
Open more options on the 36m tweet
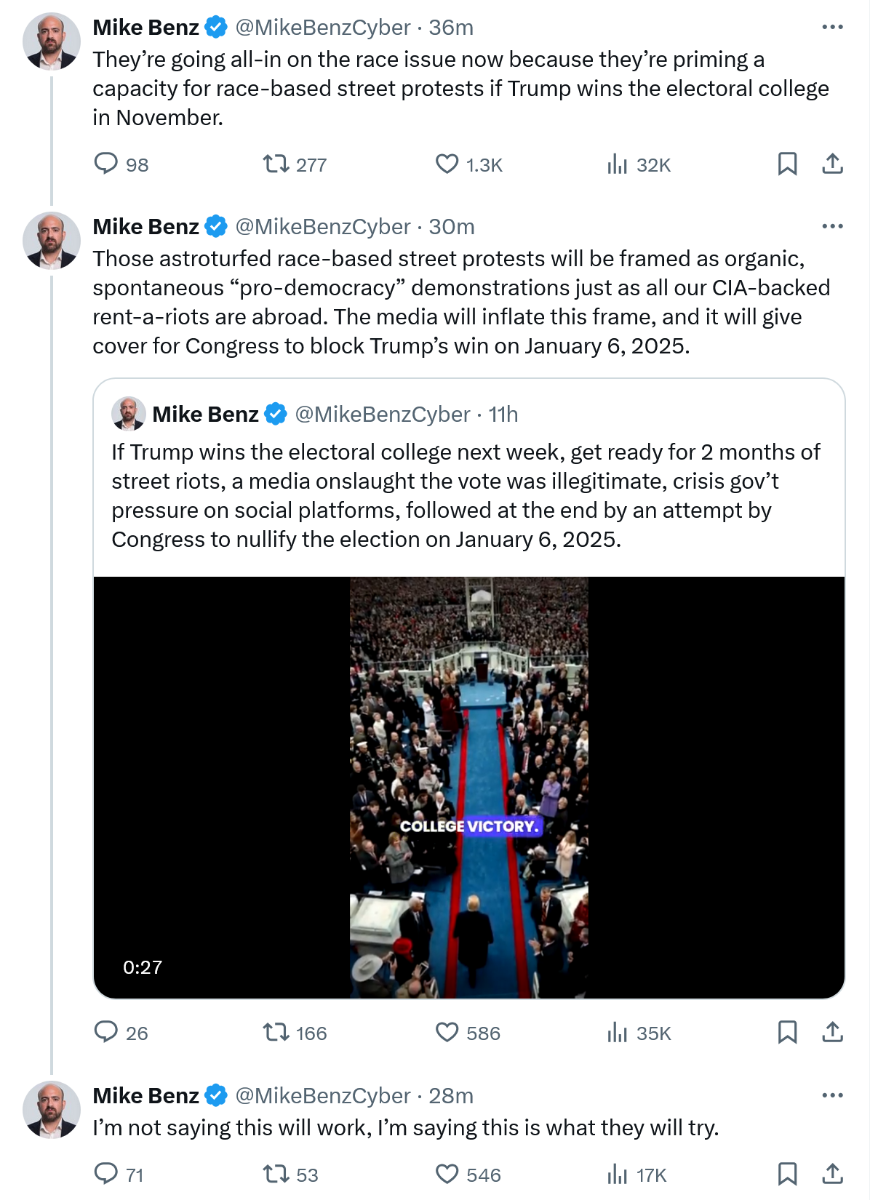click(x=832, y=27)
